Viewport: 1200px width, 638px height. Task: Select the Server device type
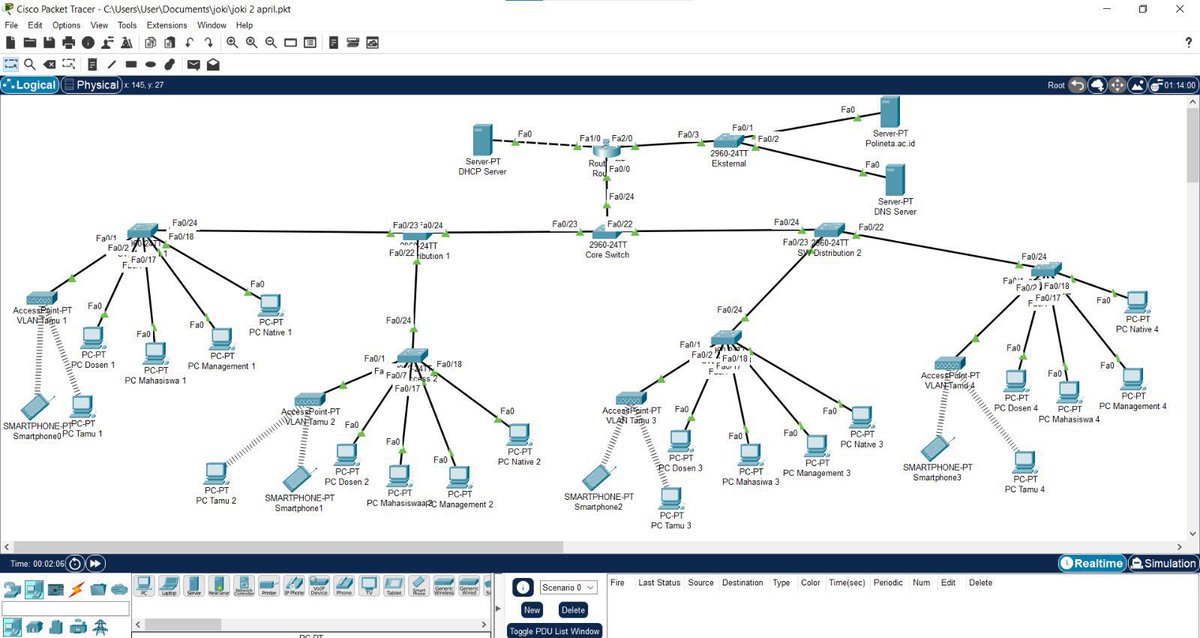[193, 588]
